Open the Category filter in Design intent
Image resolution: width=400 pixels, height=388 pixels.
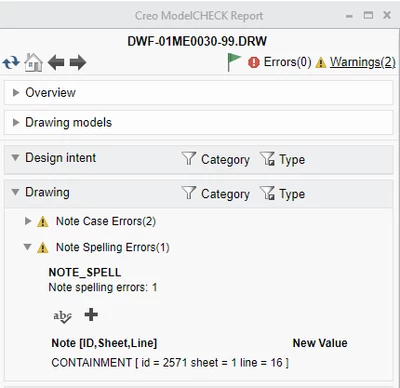point(216,159)
